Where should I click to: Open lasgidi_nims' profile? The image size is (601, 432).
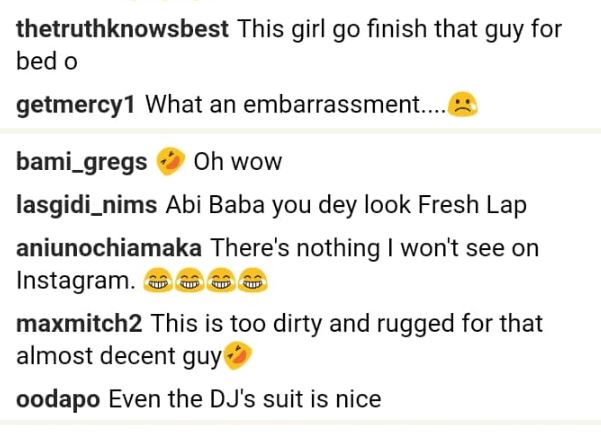pyautogui.click(x=86, y=204)
